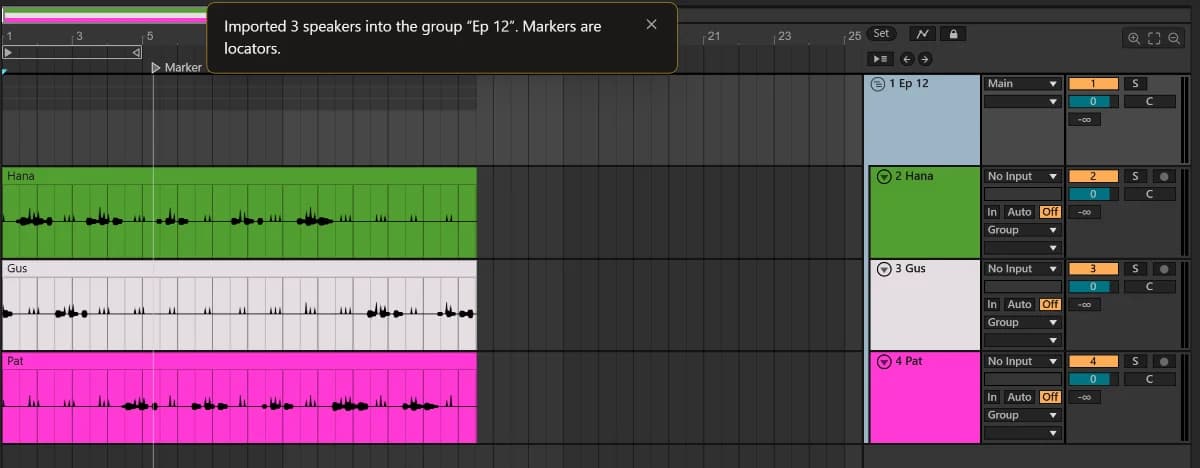Open Gus's Group output dropdown
1200x468 pixels.
[x=1022, y=322]
